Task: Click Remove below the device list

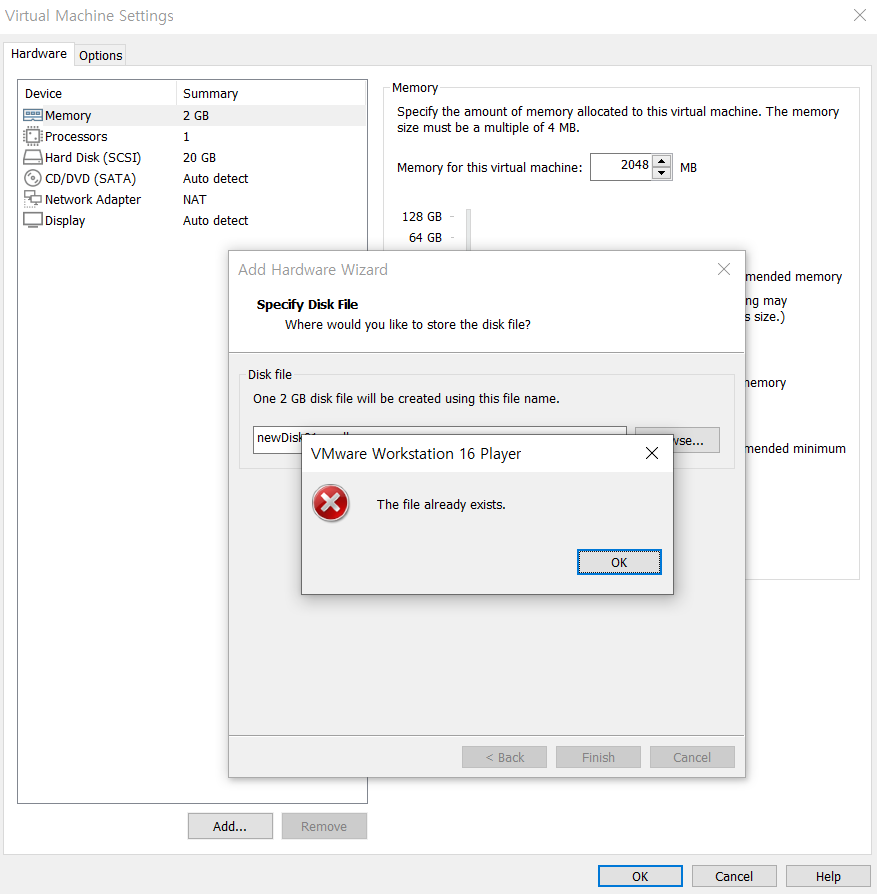Action: point(324,826)
